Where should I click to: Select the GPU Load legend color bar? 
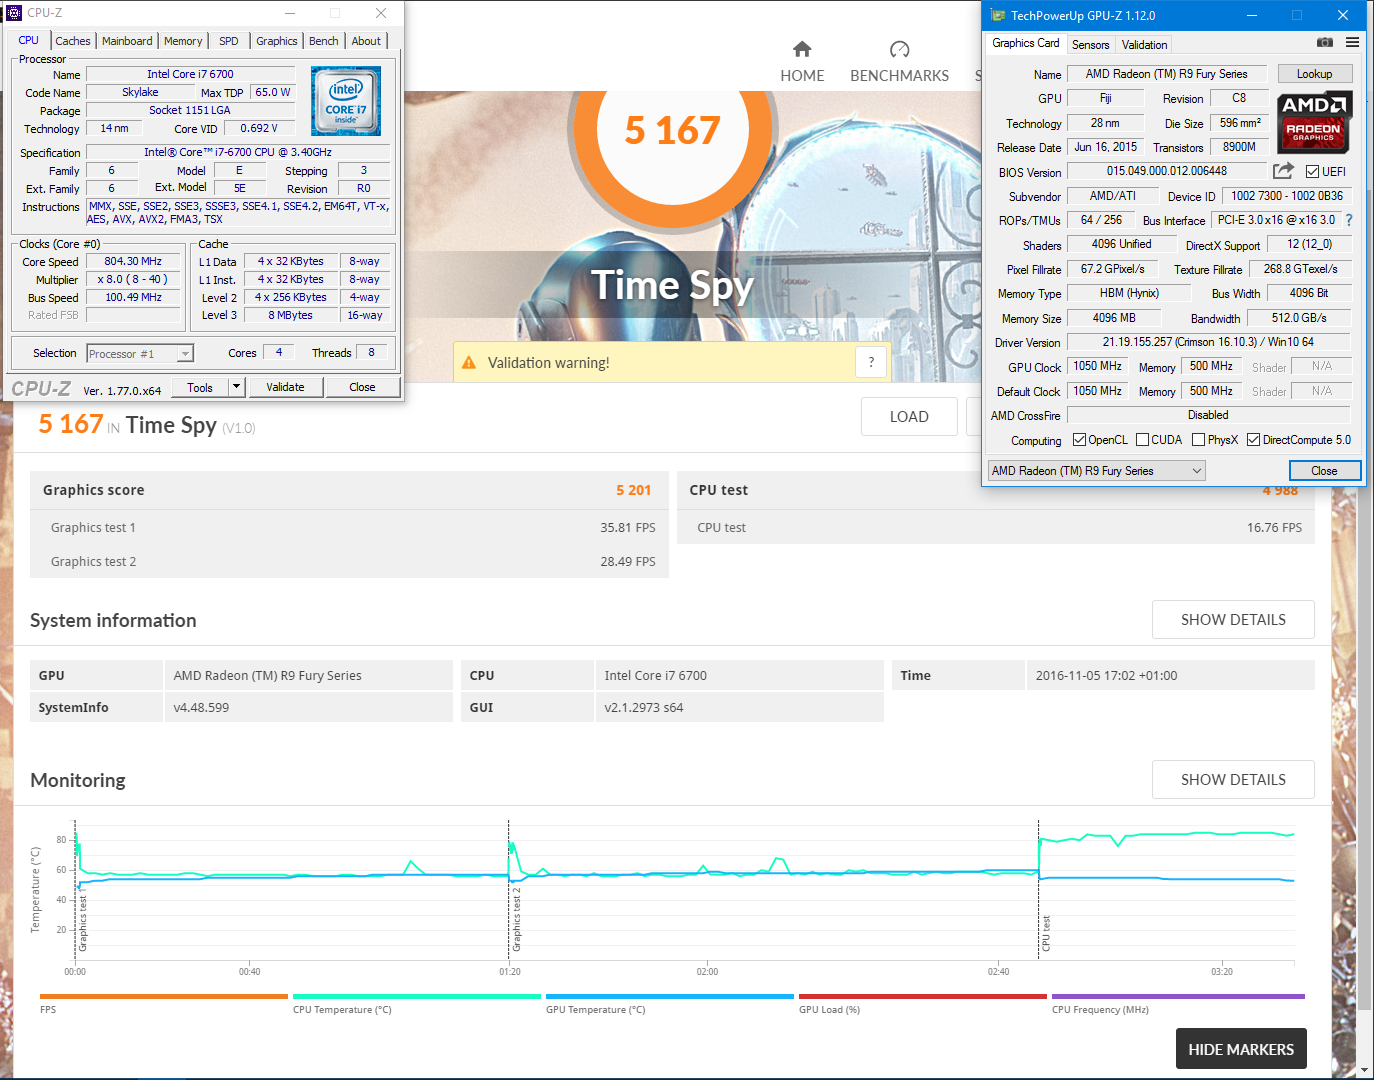pos(923,997)
